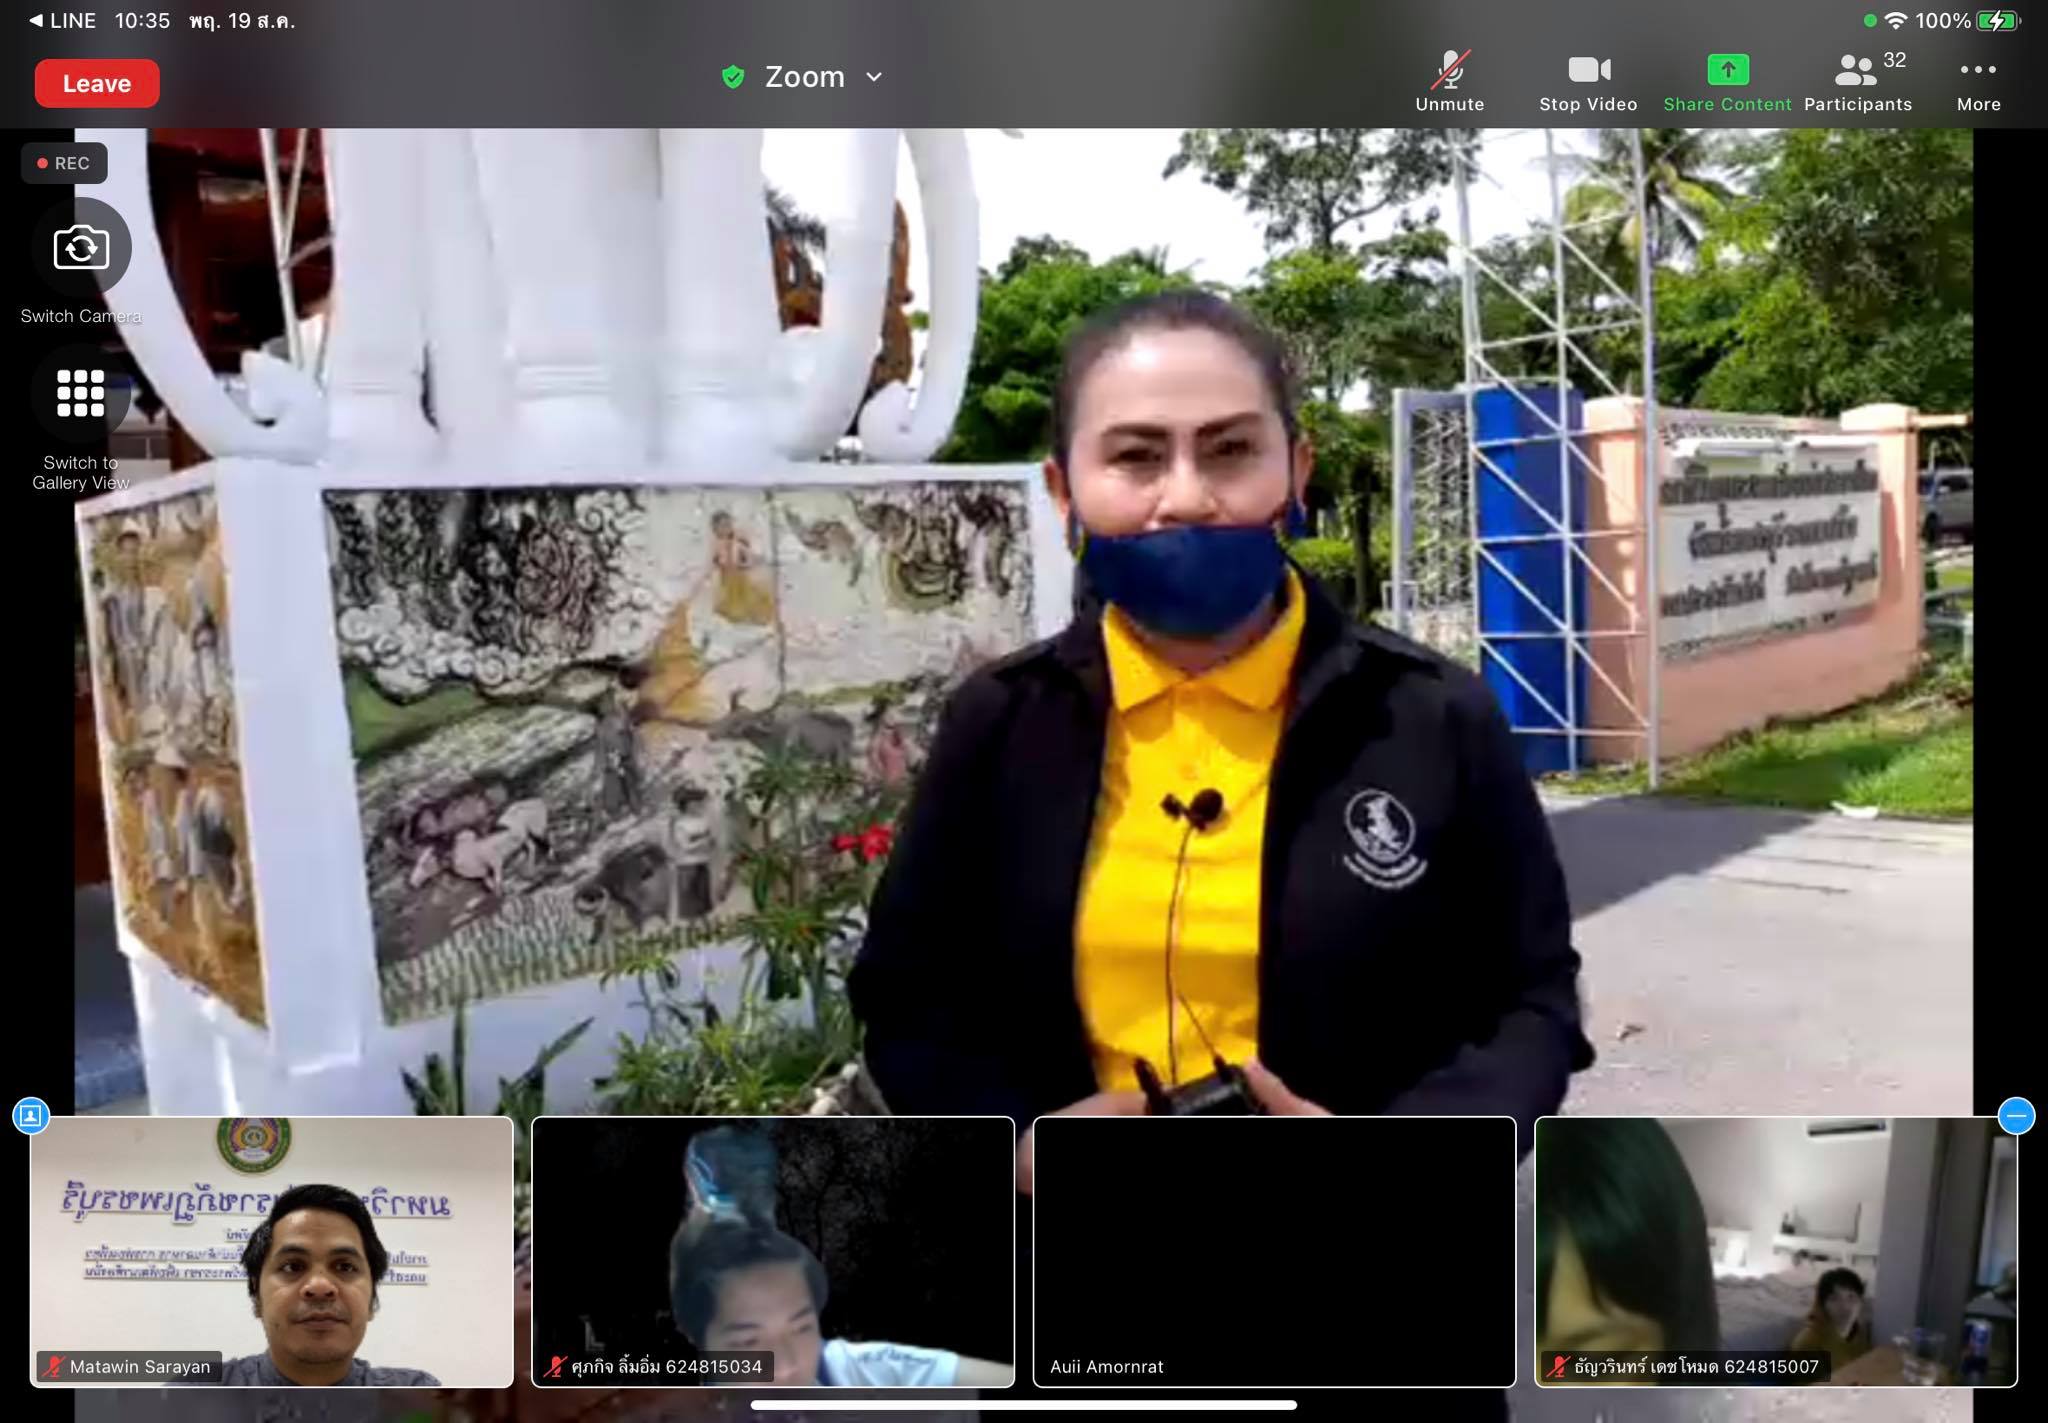The height and width of the screenshot is (1423, 2048).
Task: Tap the Switch Camera icon
Action: (x=81, y=248)
